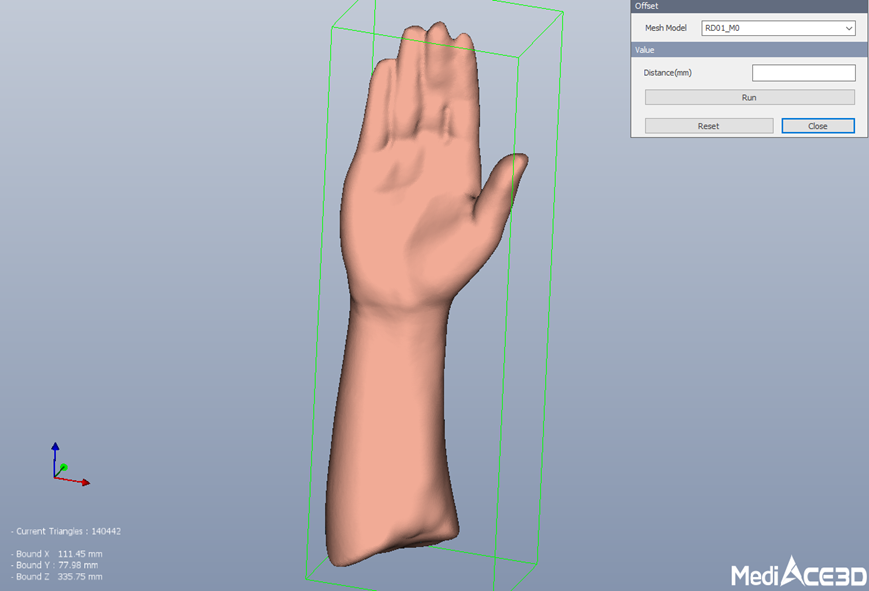Image resolution: width=869 pixels, height=591 pixels.
Task: Click the Bound Z measurement text
Action: [x=59, y=577]
